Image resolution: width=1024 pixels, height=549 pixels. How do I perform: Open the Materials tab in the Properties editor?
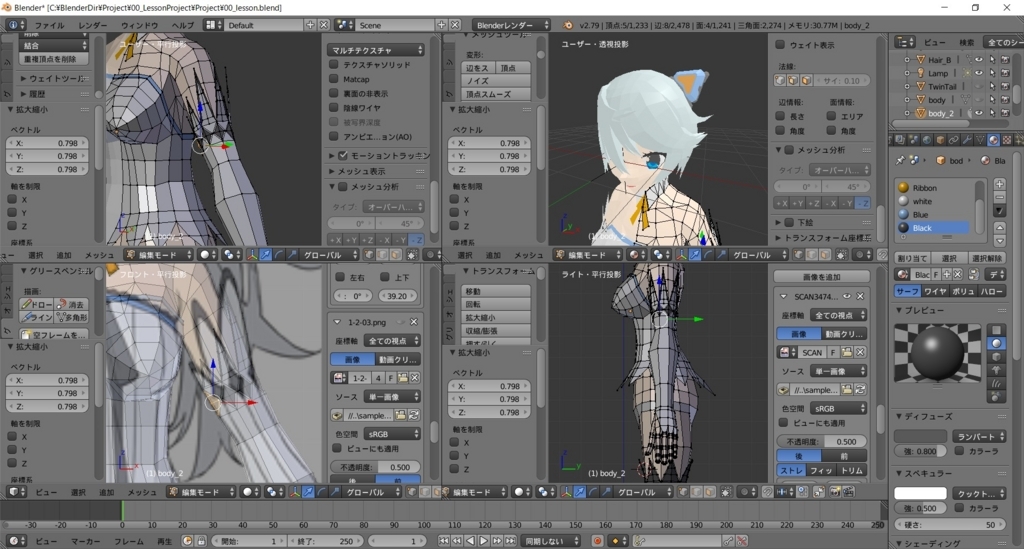click(993, 140)
